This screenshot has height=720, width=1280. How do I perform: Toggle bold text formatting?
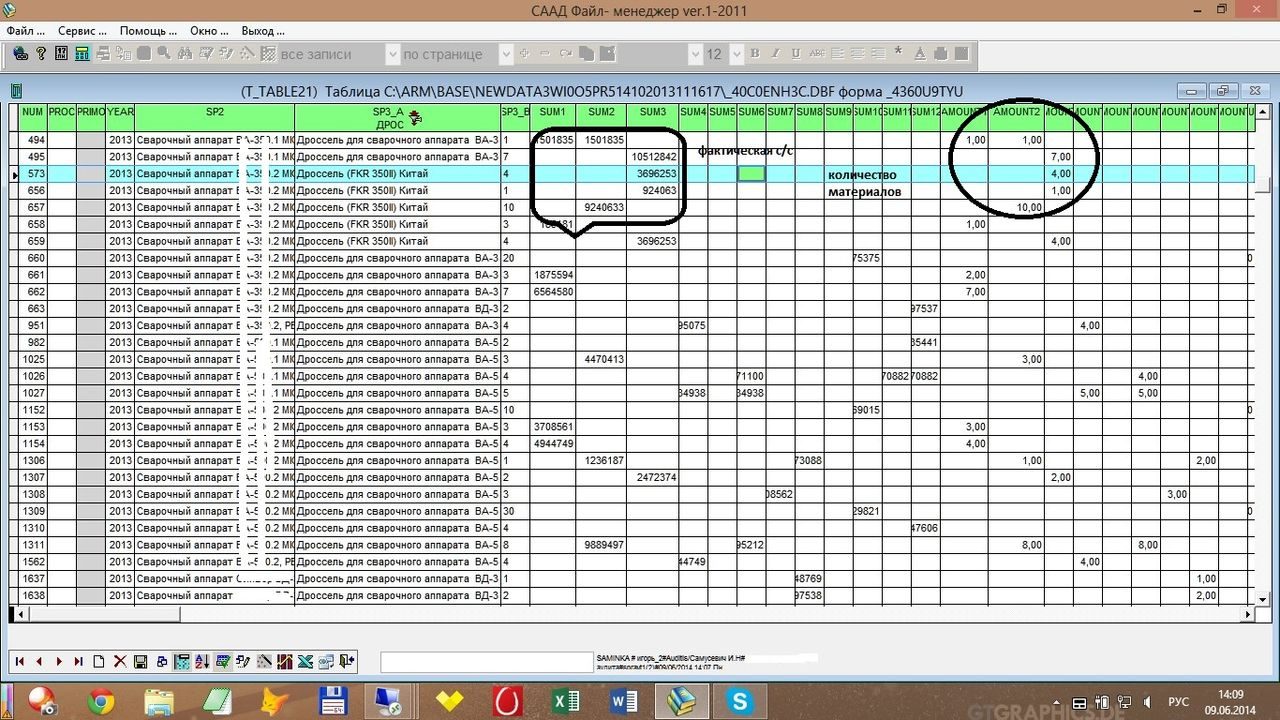pos(755,54)
